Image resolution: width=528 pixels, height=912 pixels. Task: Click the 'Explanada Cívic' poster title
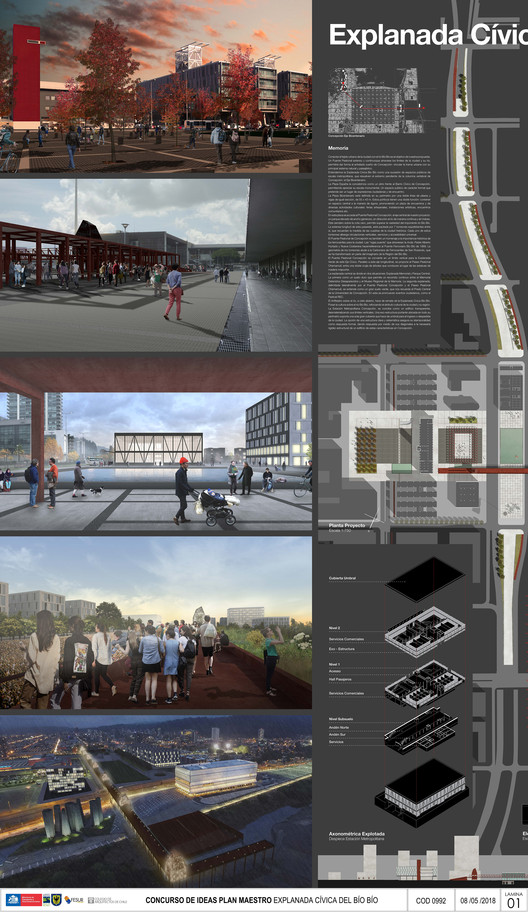[428, 35]
